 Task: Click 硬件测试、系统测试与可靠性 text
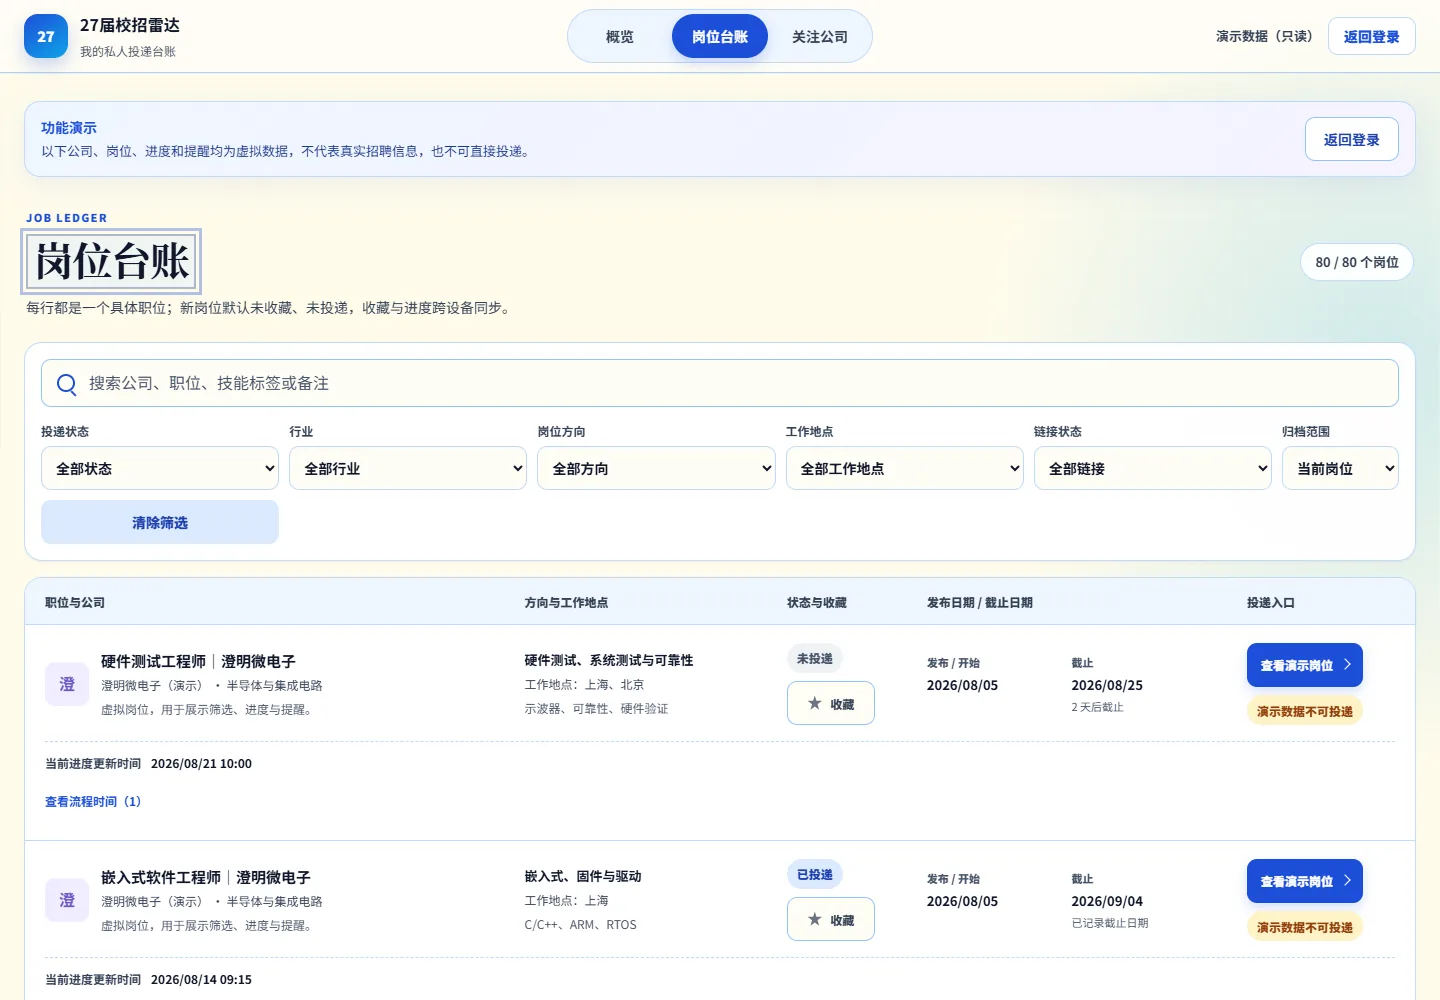pyautogui.click(x=609, y=660)
